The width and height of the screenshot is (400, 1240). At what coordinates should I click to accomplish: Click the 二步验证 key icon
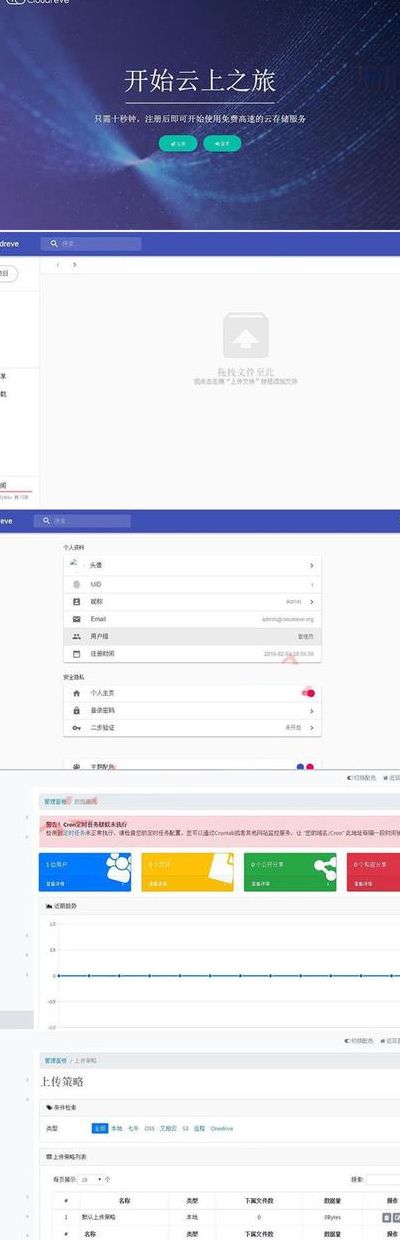[76, 727]
